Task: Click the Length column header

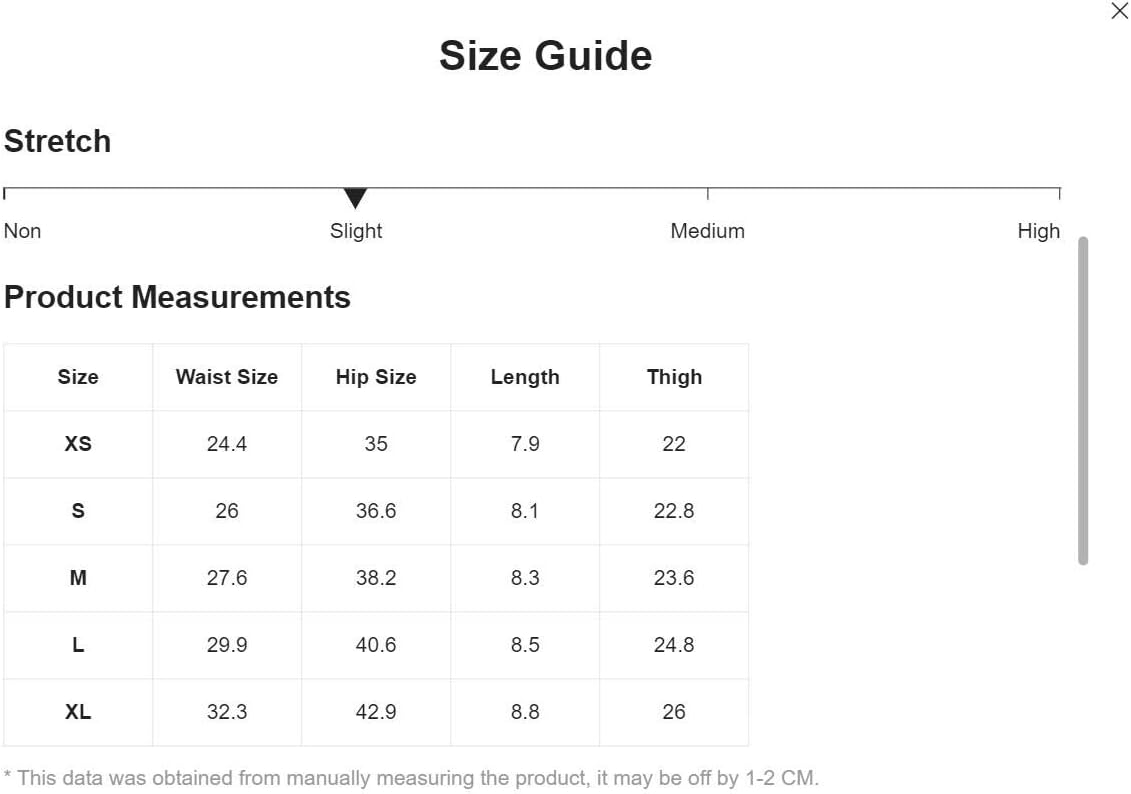Action: click(x=525, y=377)
